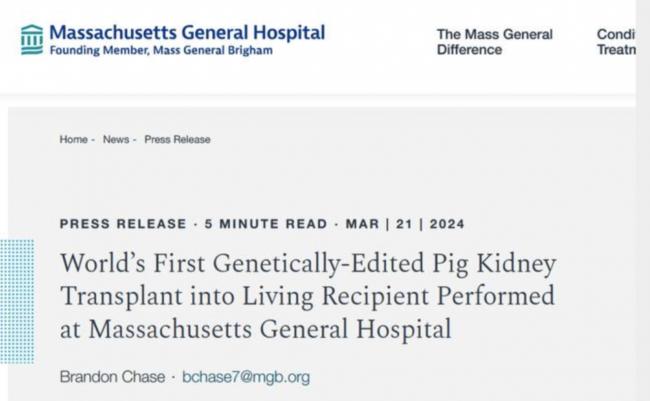This screenshot has height=401, width=650.
Task: Select Press Release breadcrumb link
Action: tap(177, 140)
